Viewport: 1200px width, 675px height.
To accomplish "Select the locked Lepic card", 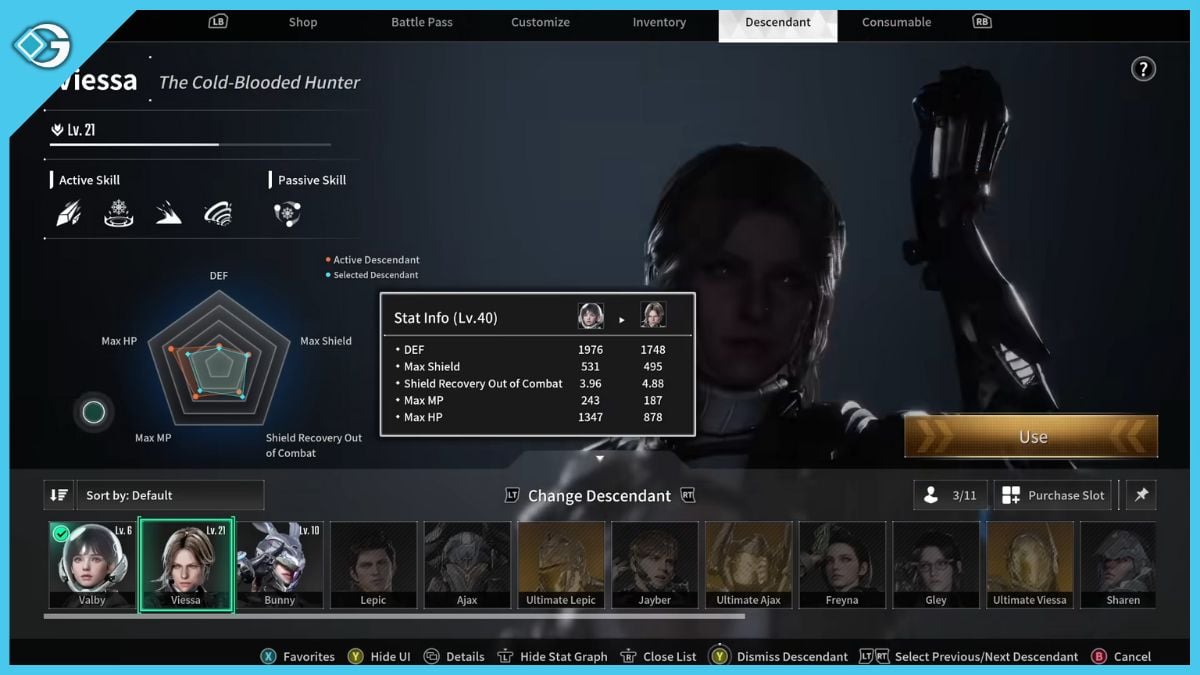I will tap(374, 565).
